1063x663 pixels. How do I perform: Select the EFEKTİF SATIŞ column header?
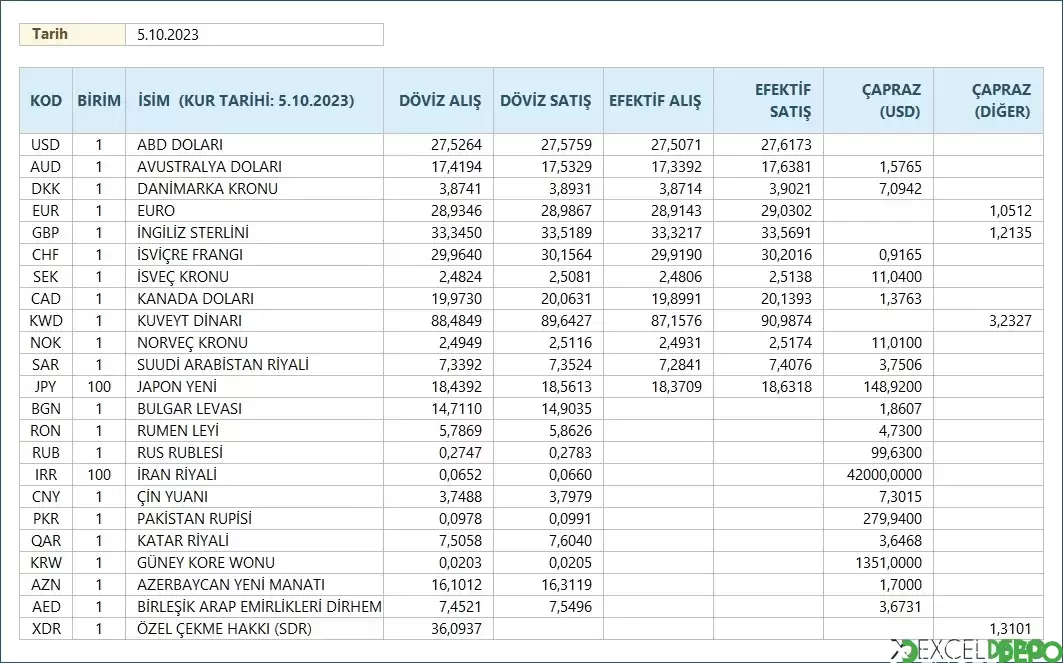(769, 100)
